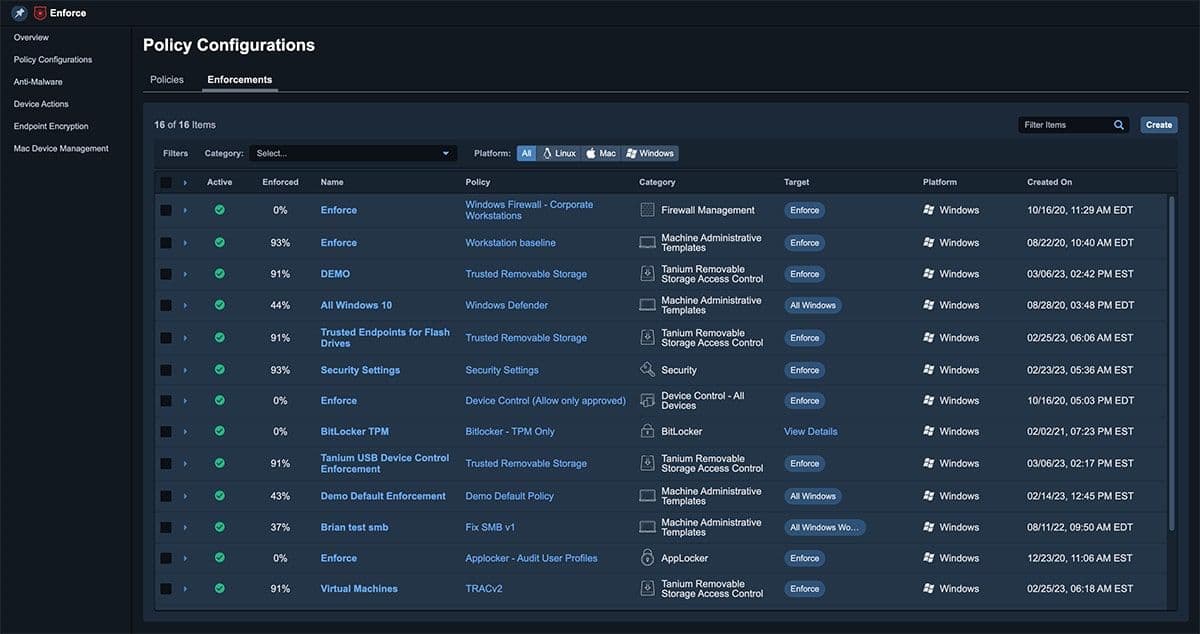
Task: Expand the Brian test smb row
Action: [x=185, y=527]
